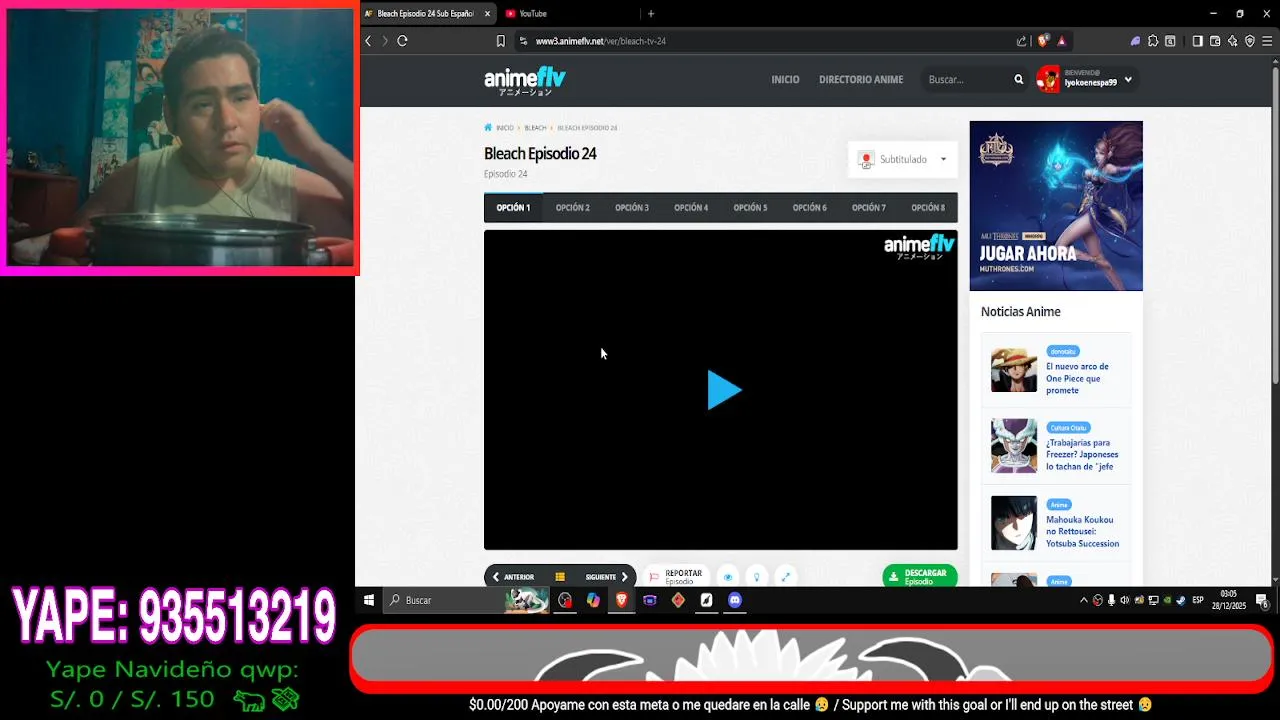Click browser back arrow

click(x=368, y=41)
